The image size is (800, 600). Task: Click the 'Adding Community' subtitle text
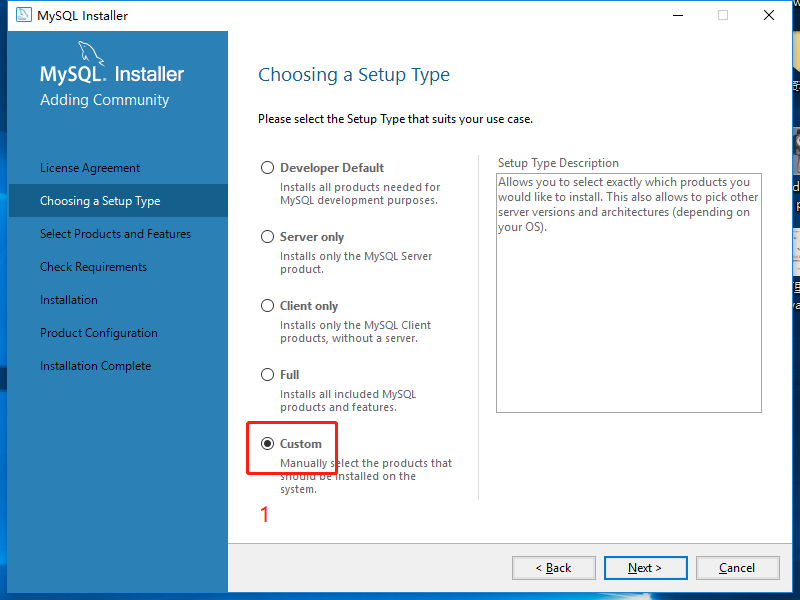(x=105, y=100)
